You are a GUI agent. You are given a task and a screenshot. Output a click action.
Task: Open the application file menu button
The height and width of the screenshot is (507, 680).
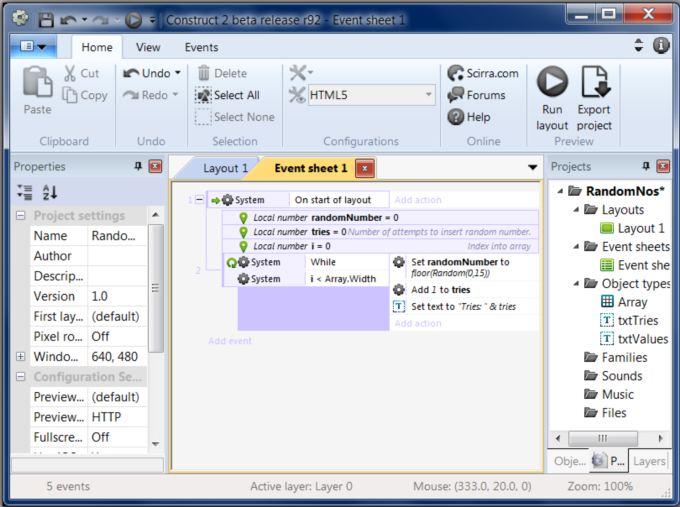coord(34,46)
